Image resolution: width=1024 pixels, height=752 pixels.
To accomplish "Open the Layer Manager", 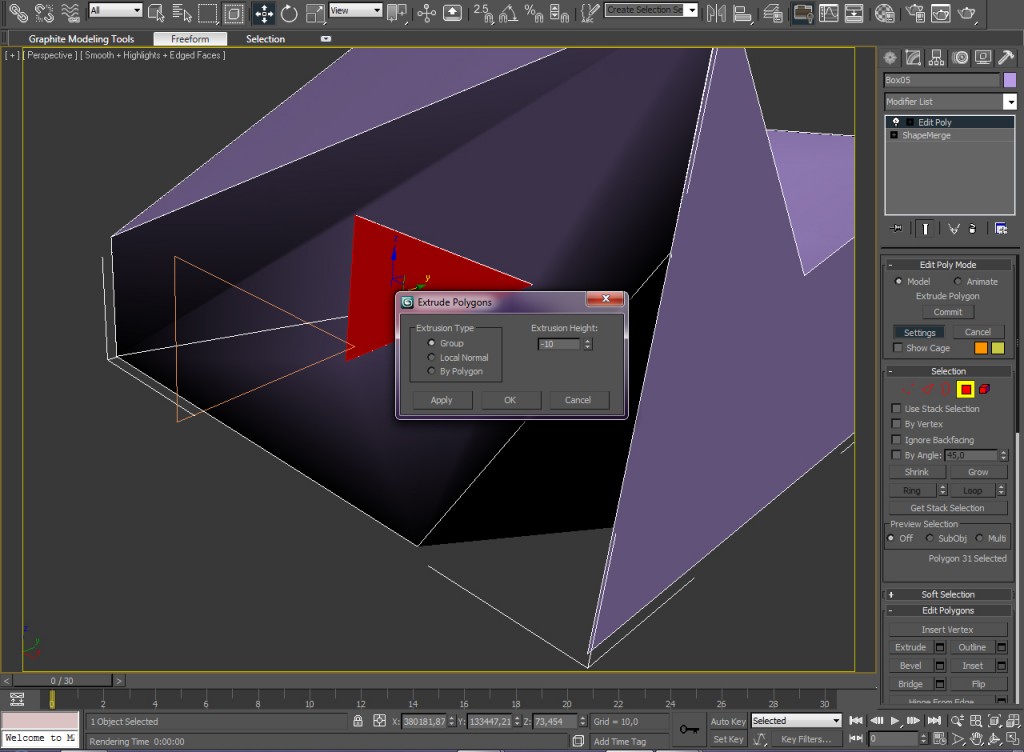I will pyautogui.click(x=773, y=12).
